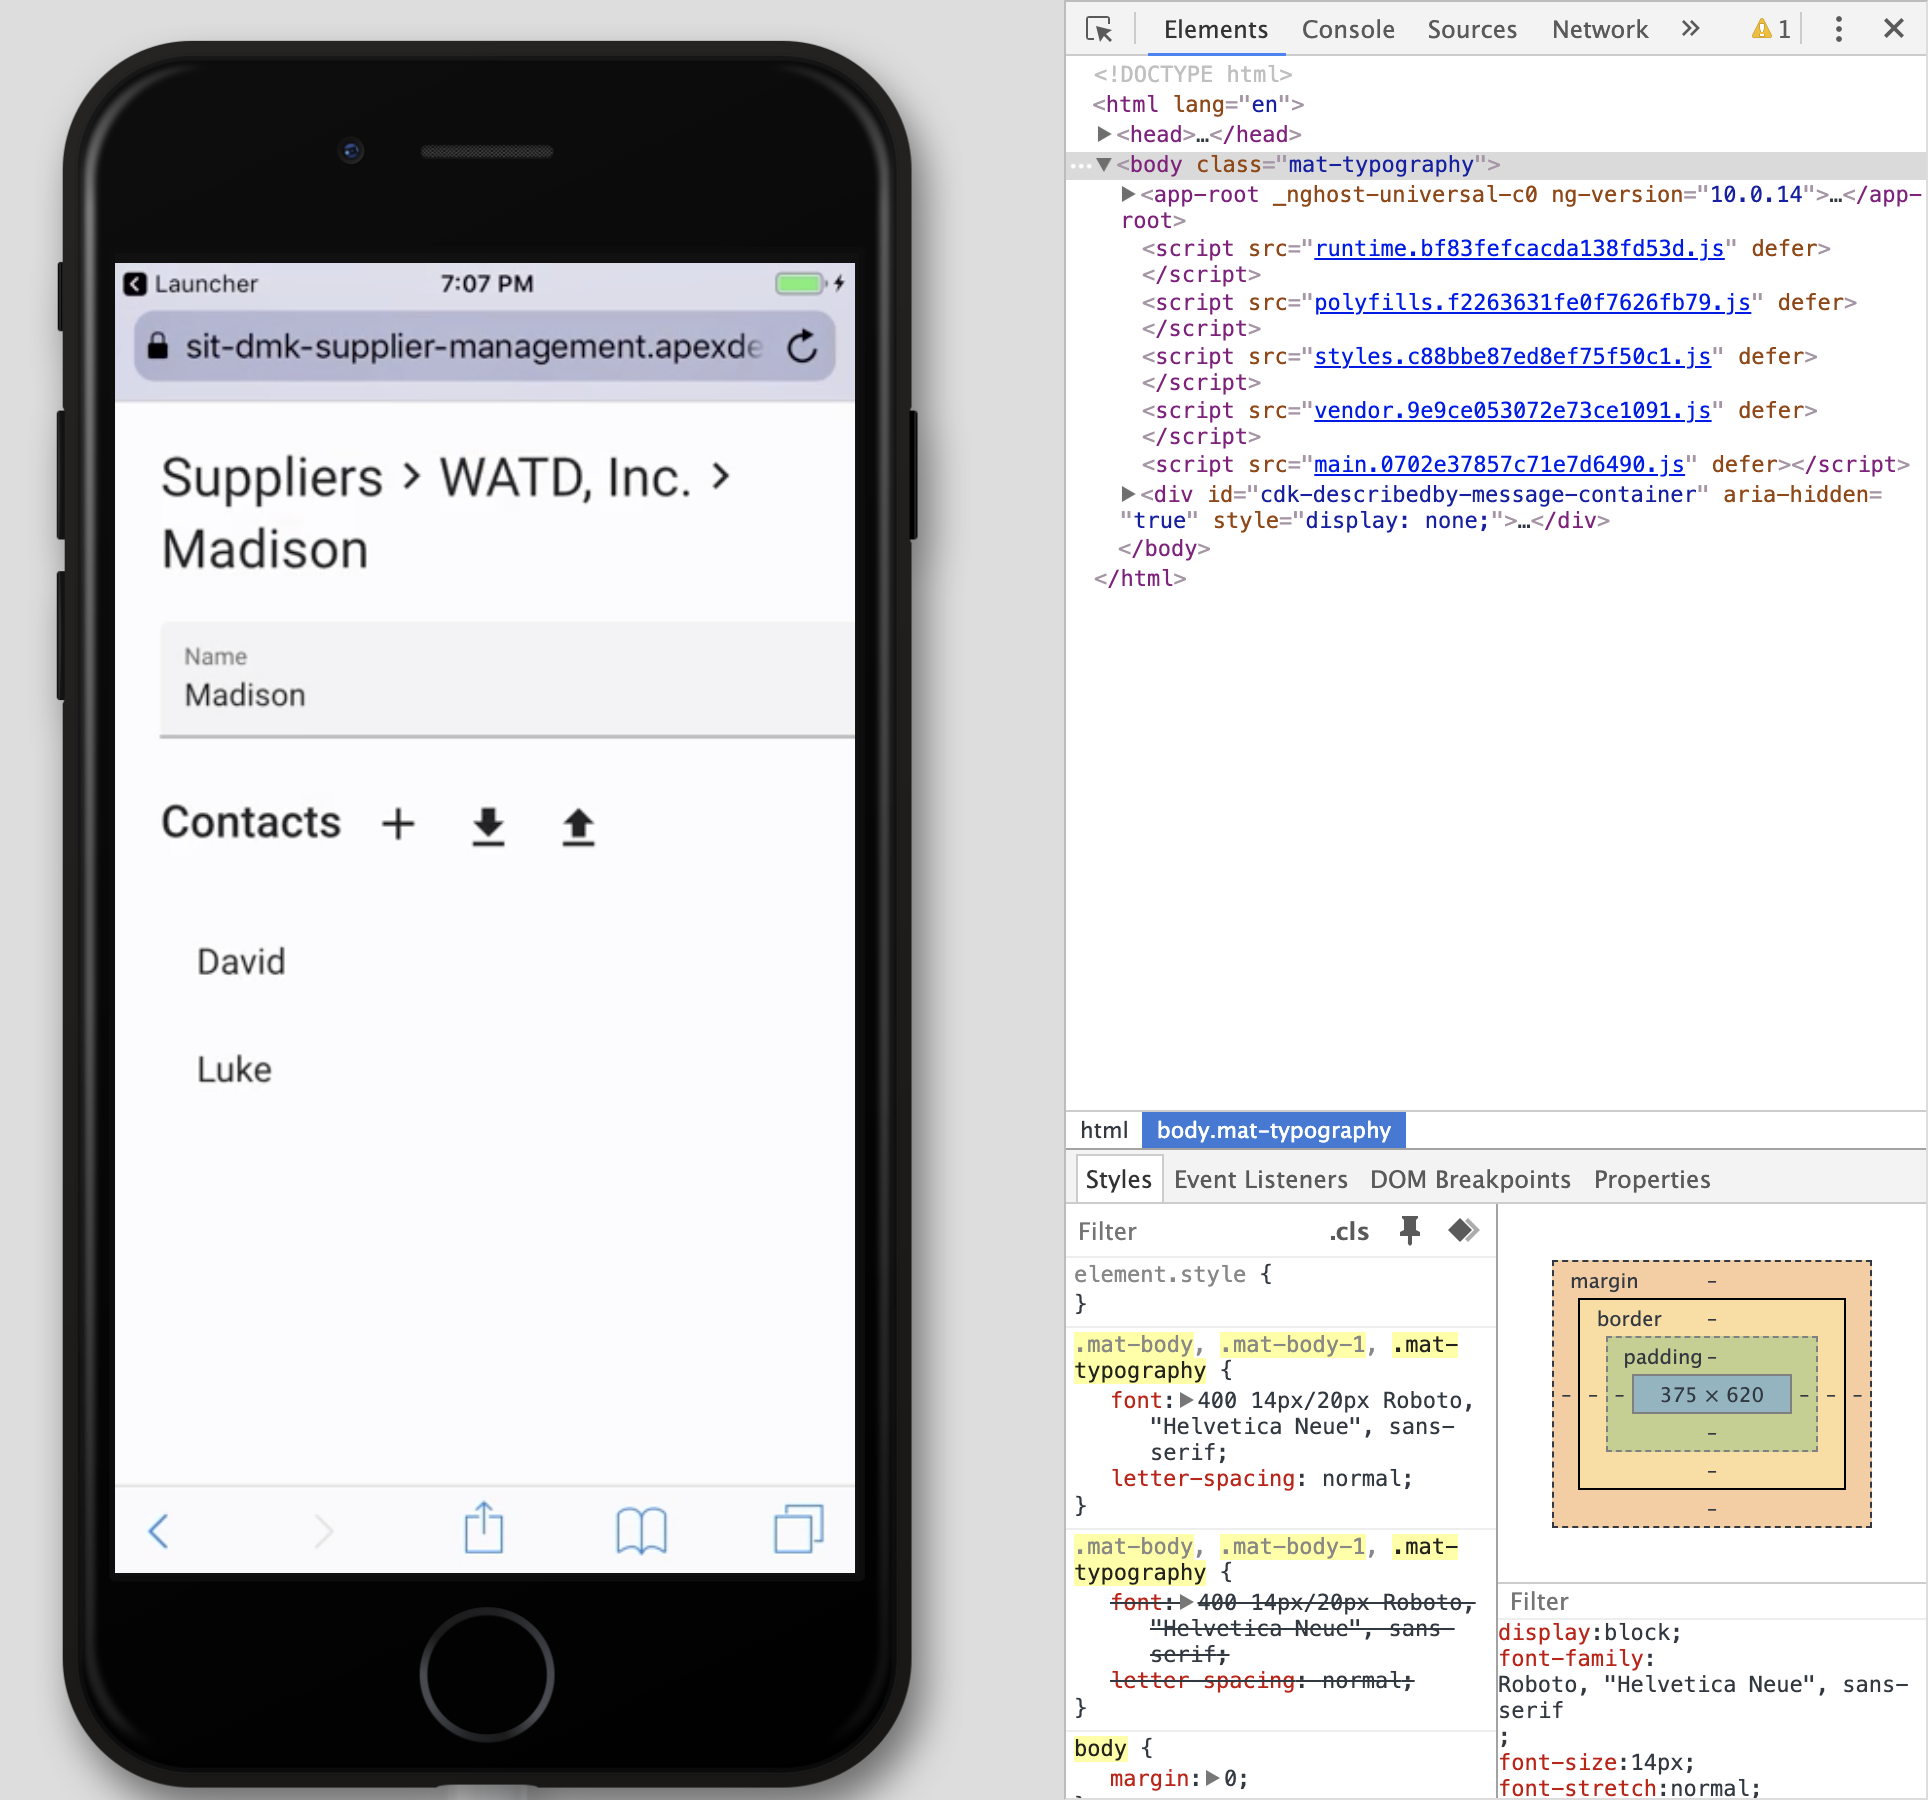Switch to the Styles pane tab
The image size is (1928, 1800).
click(x=1118, y=1179)
